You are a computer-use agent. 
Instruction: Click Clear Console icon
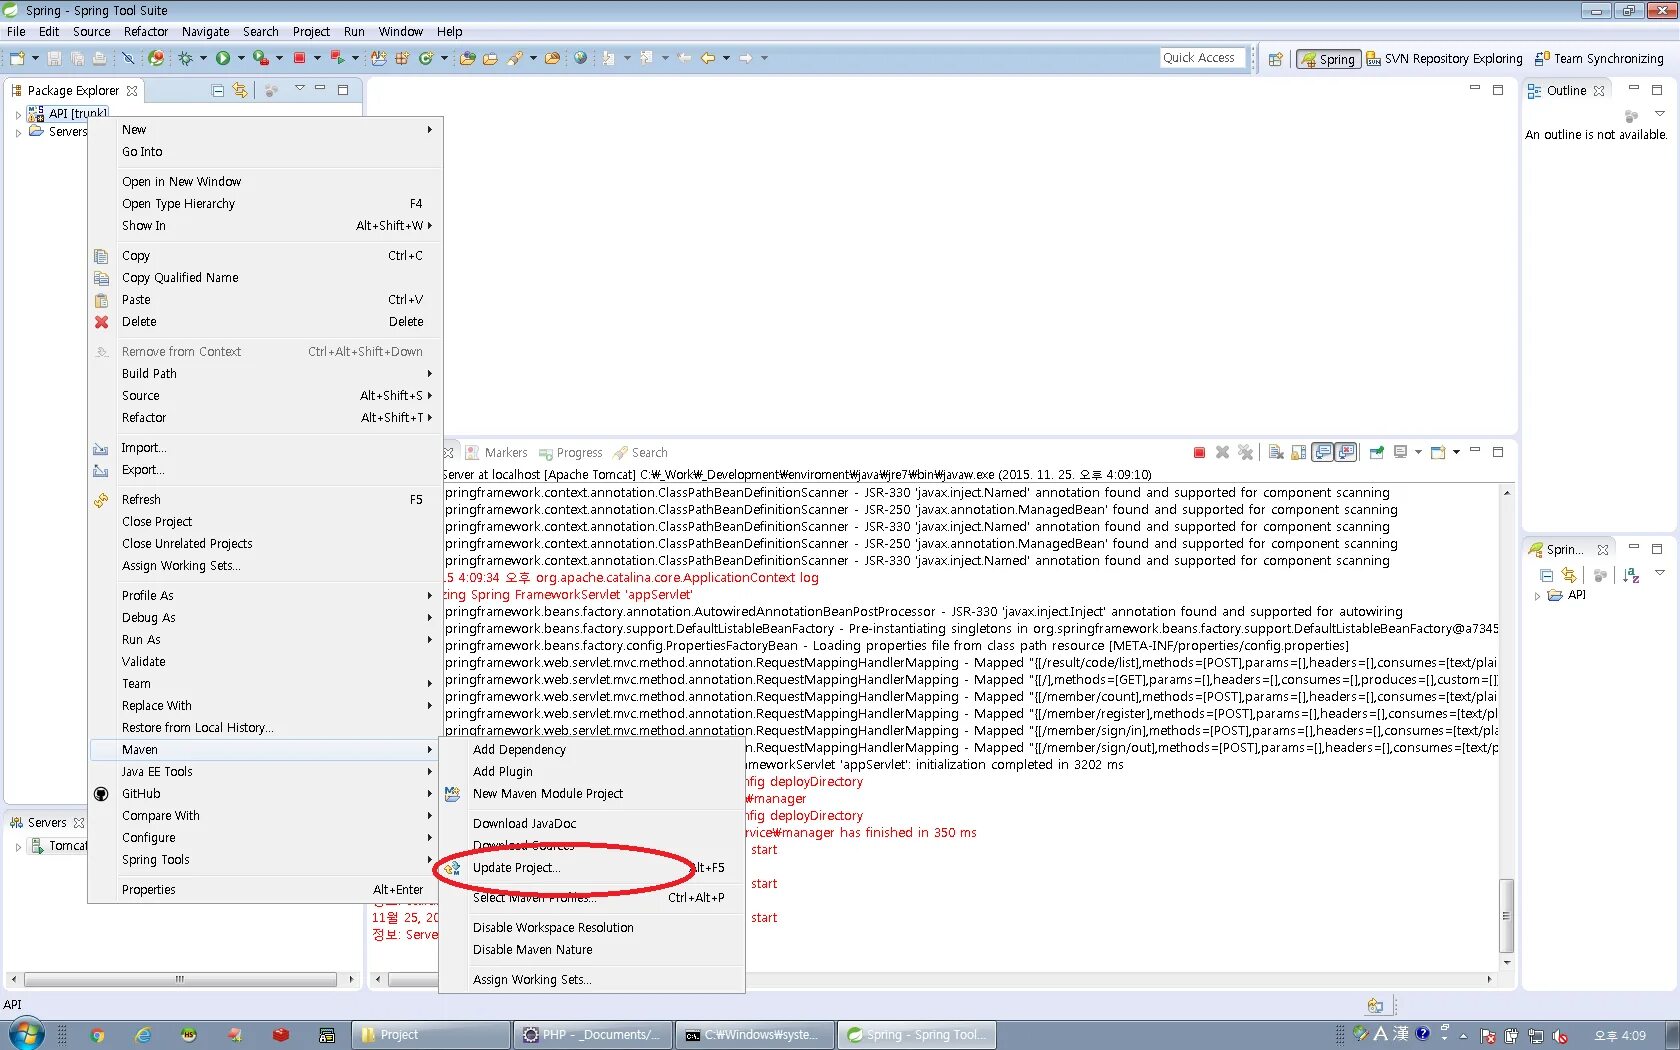point(1276,453)
